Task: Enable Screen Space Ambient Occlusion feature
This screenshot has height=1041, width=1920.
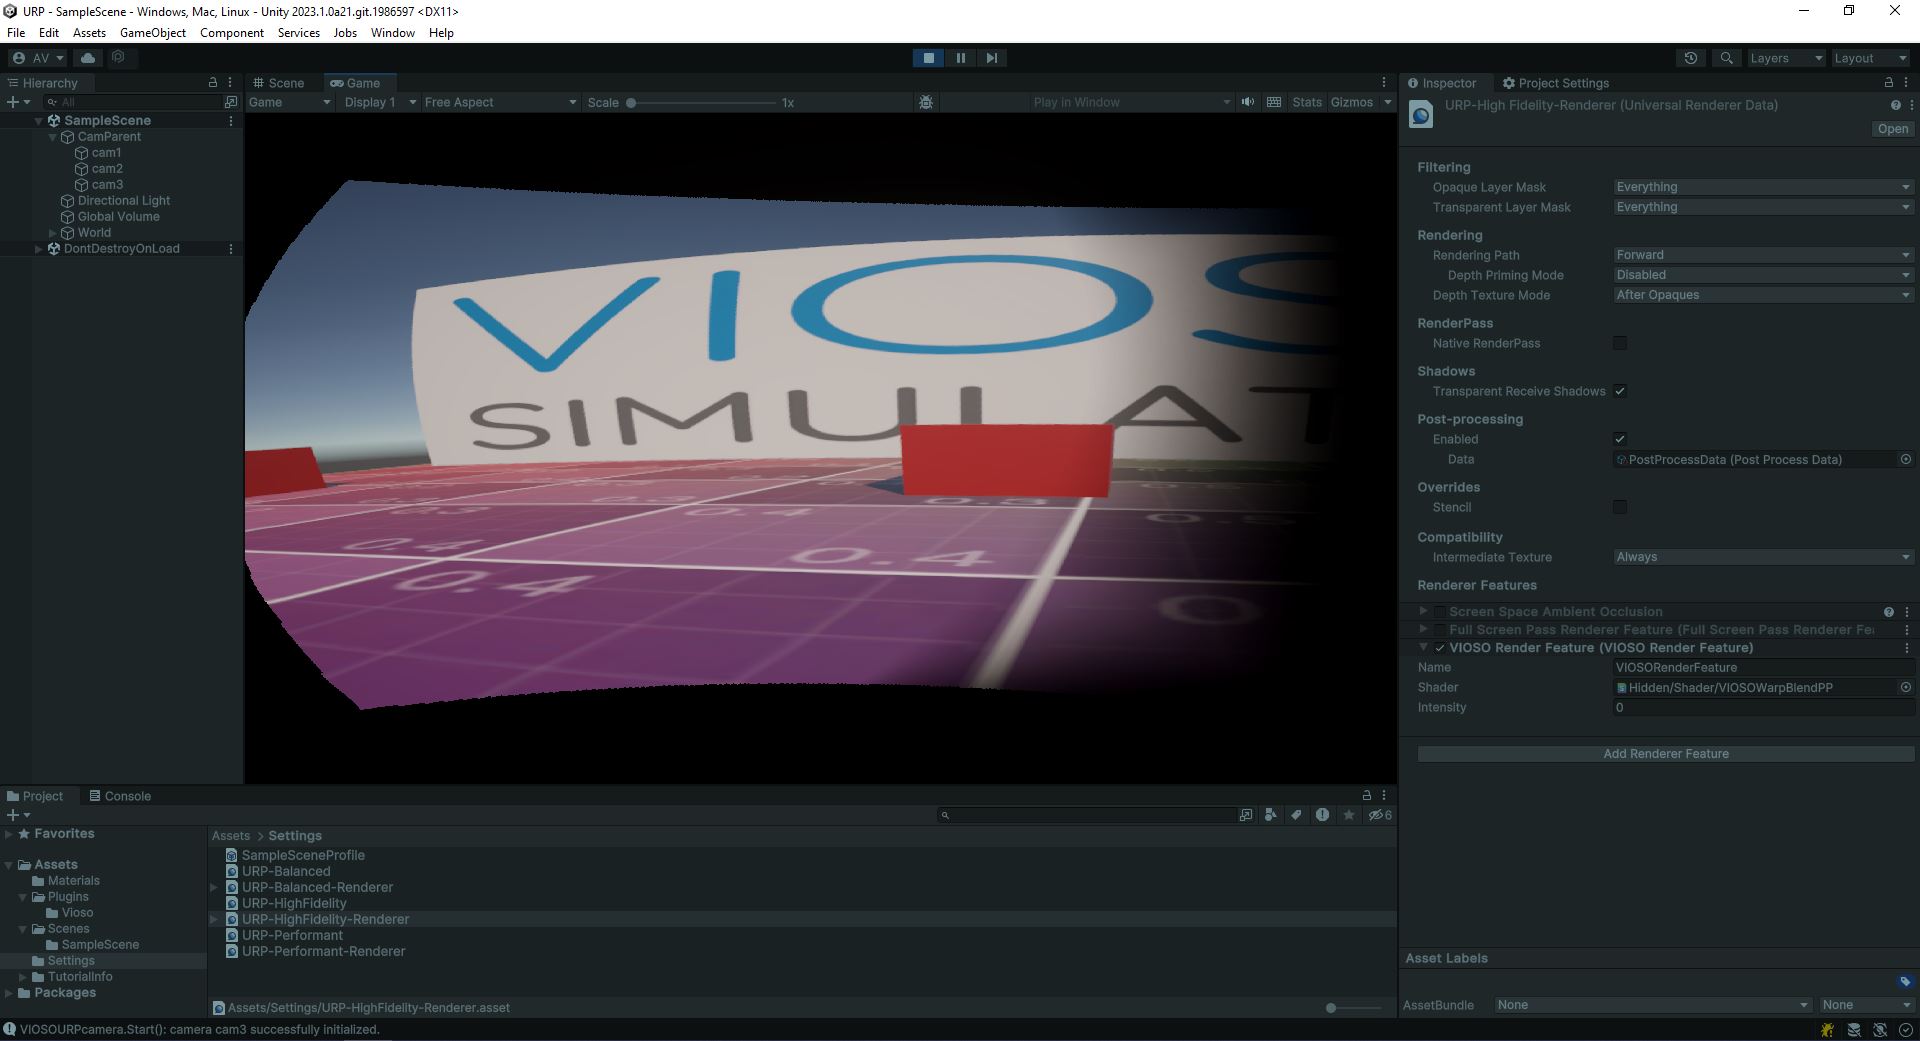Action: (1440, 612)
